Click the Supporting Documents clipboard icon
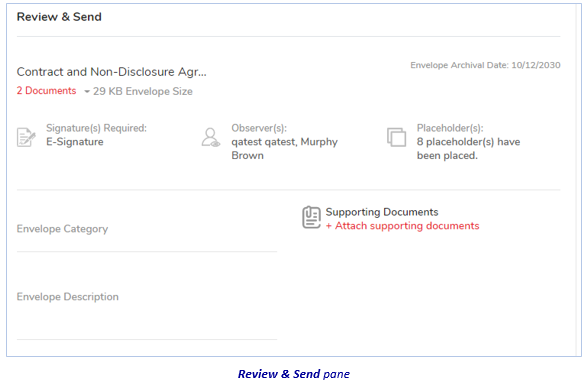586x385 pixels. (x=311, y=217)
